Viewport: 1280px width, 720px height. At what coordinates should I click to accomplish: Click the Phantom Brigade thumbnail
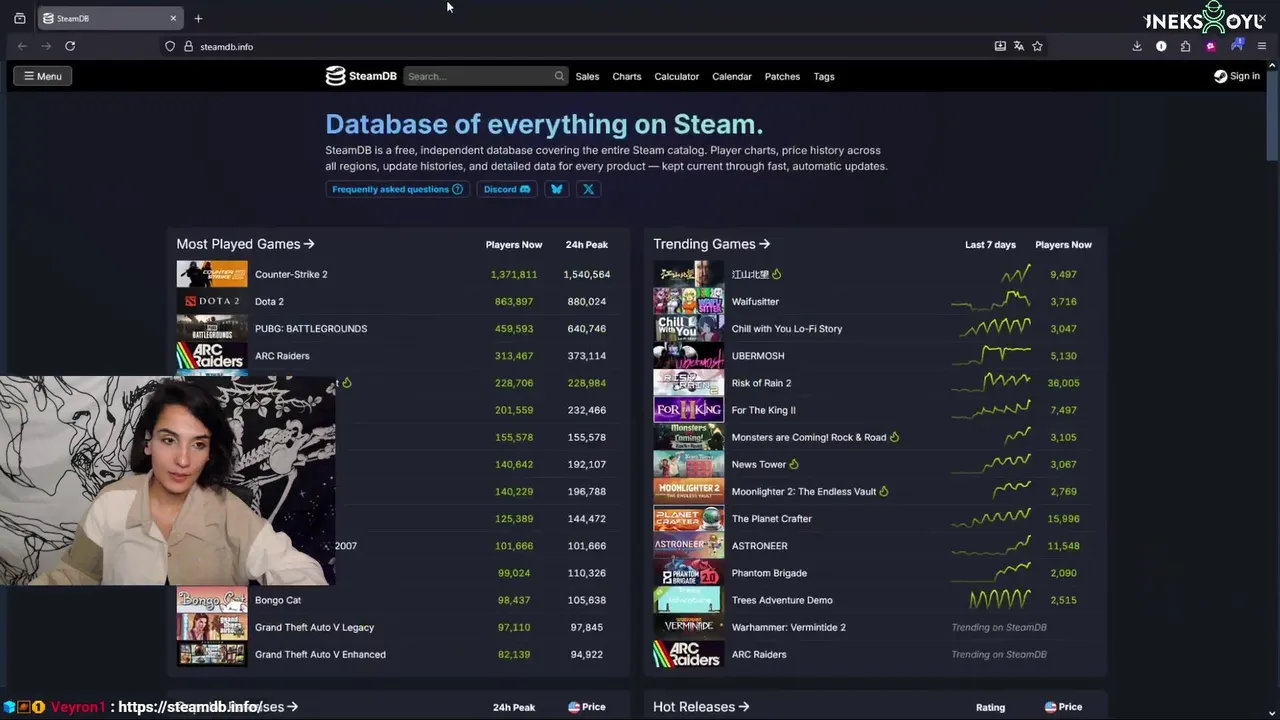688,573
